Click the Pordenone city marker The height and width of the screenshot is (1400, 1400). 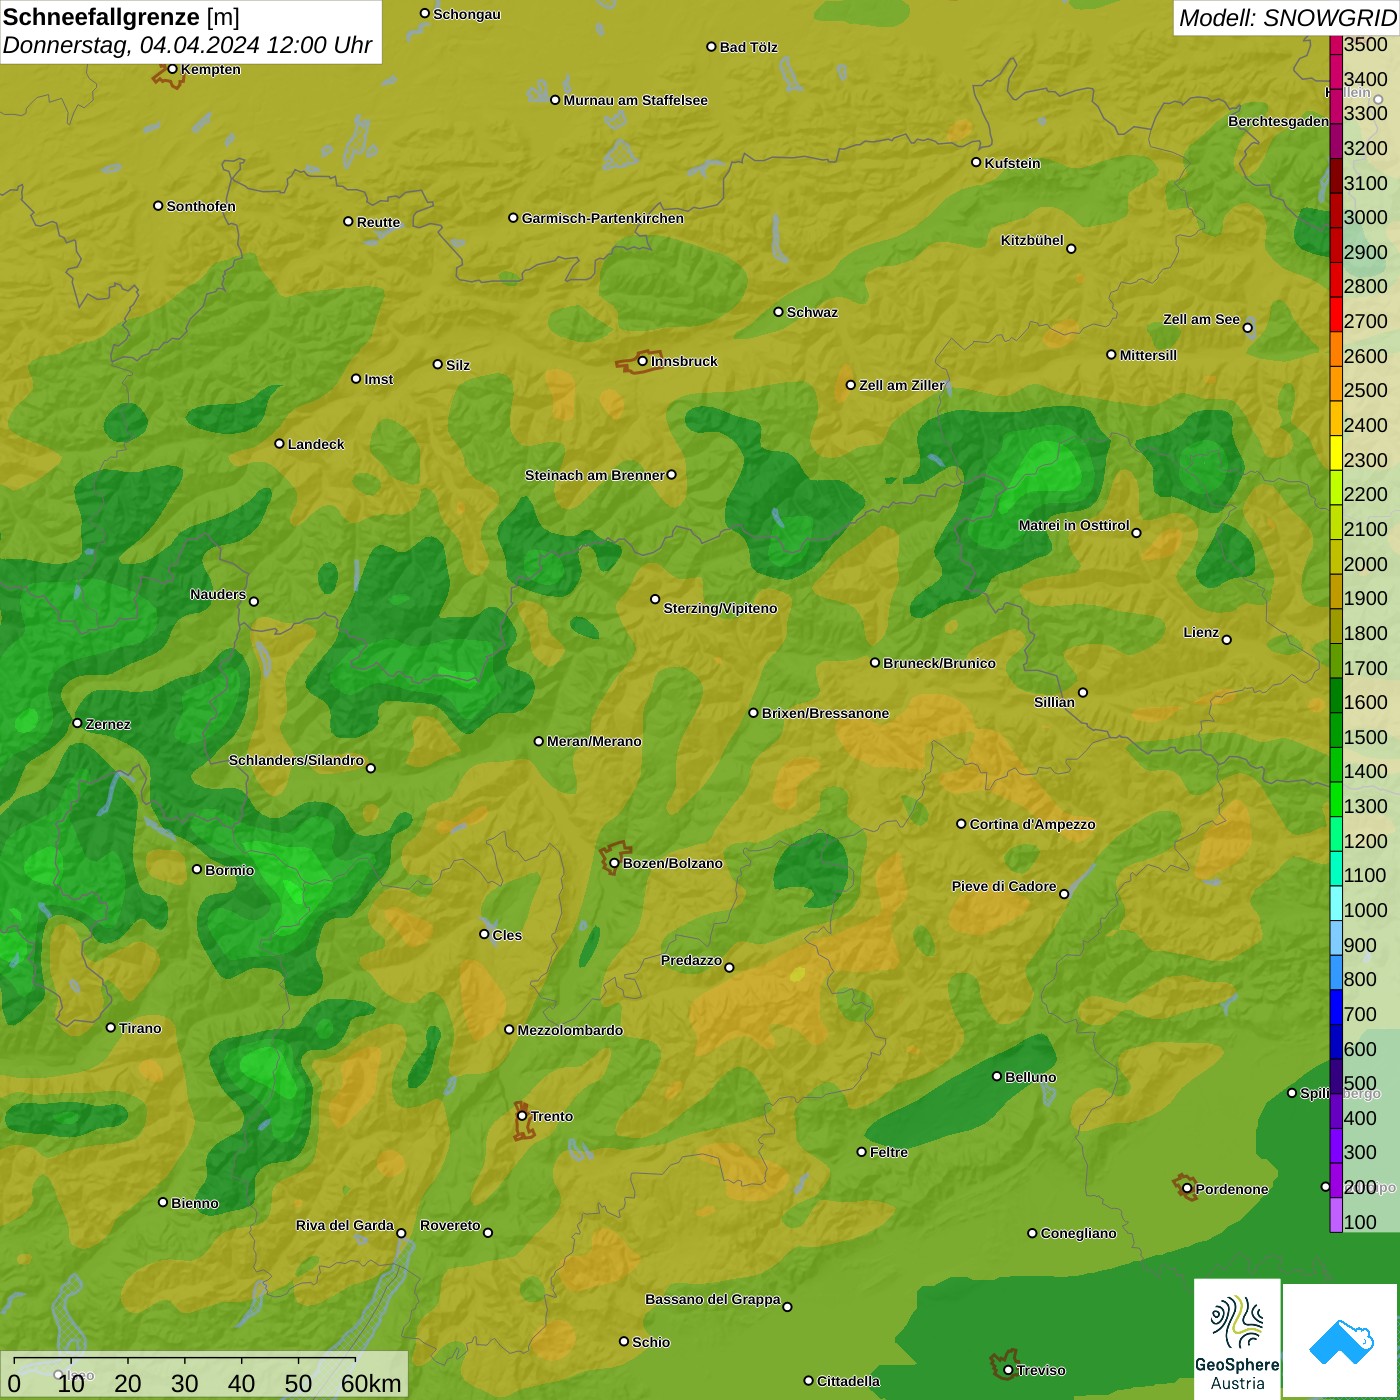coord(1187,1189)
